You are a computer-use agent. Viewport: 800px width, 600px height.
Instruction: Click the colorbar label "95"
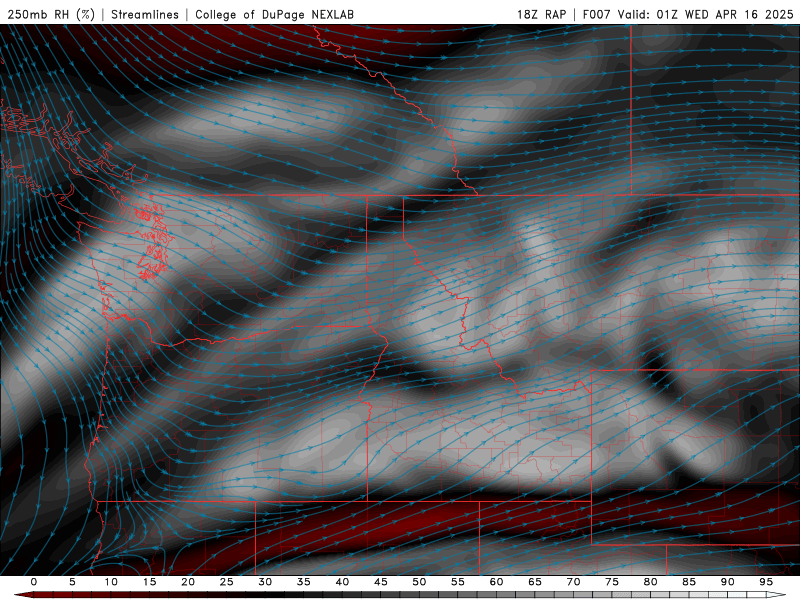(766, 582)
